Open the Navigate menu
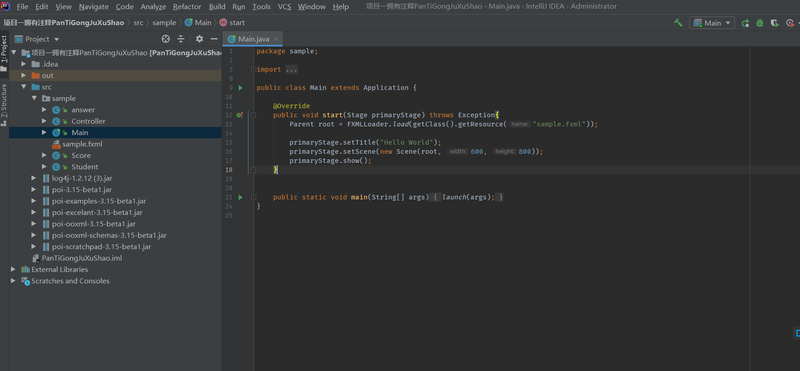 coord(93,7)
